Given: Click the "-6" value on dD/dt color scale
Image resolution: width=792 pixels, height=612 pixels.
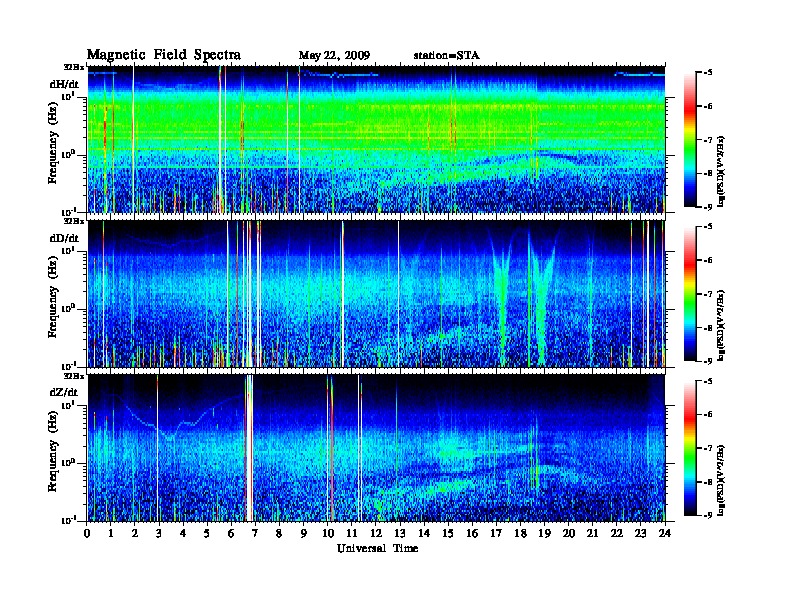Looking at the screenshot, I should point(708,260).
